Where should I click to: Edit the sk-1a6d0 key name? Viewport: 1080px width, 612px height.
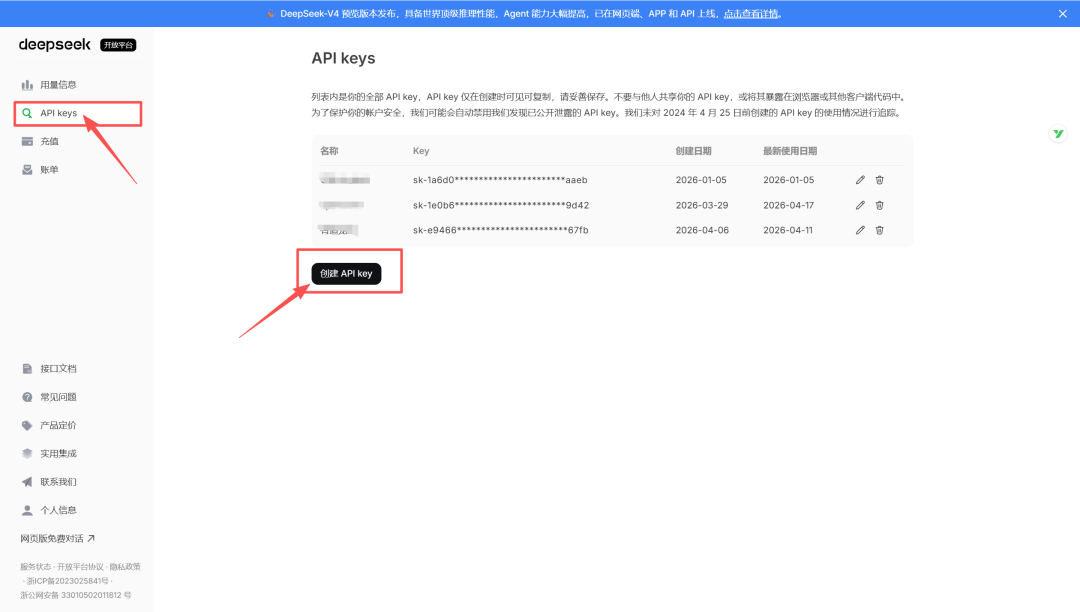point(860,180)
